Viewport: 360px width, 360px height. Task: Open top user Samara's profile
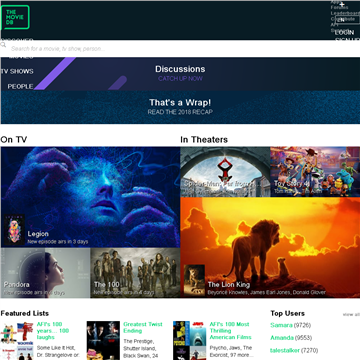coord(281,325)
